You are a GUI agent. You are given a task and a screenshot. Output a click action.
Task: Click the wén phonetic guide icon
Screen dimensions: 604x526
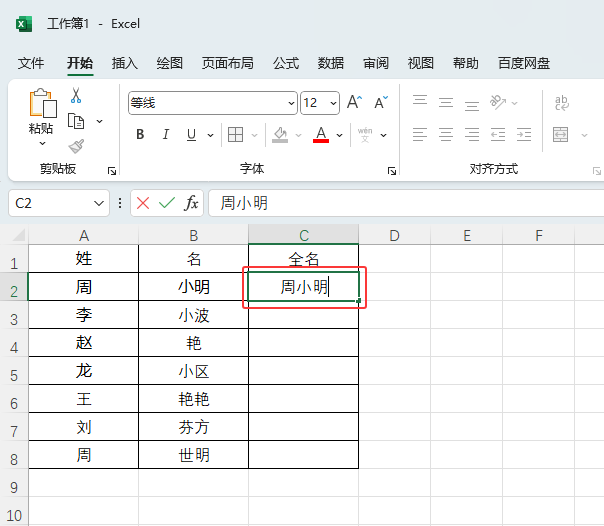(x=365, y=135)
